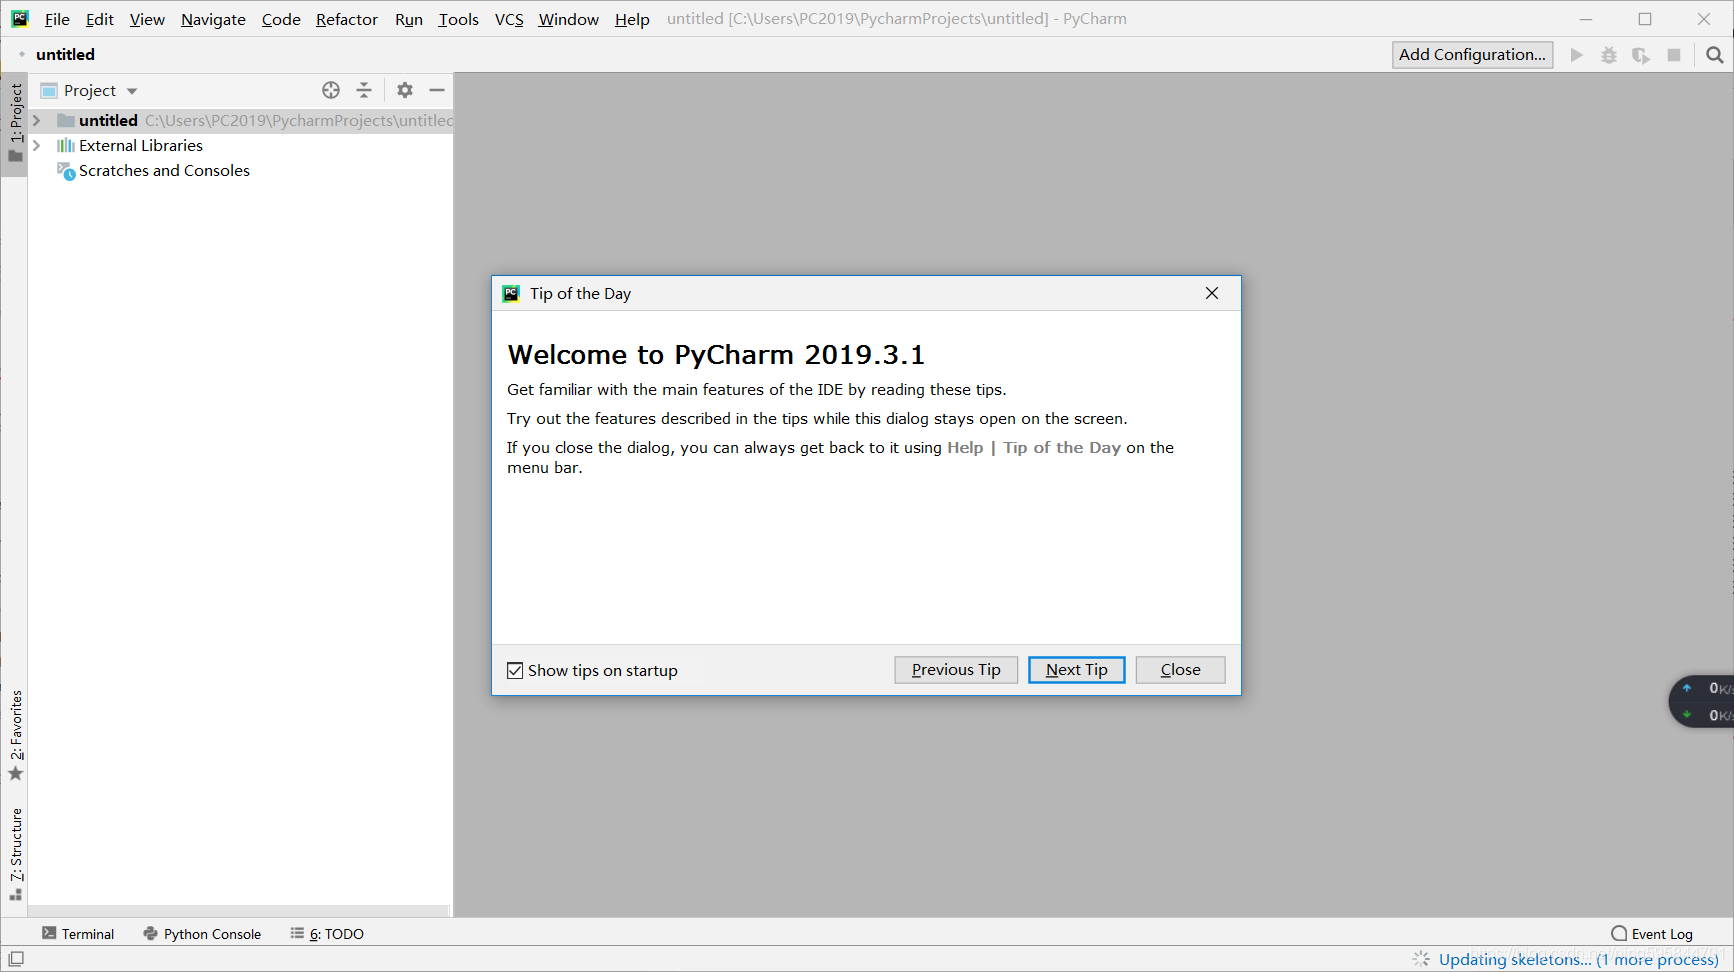This screenshot has width=1734, height=972.
Task: Open the Terminal tool window tab
Action: point(78,934)
